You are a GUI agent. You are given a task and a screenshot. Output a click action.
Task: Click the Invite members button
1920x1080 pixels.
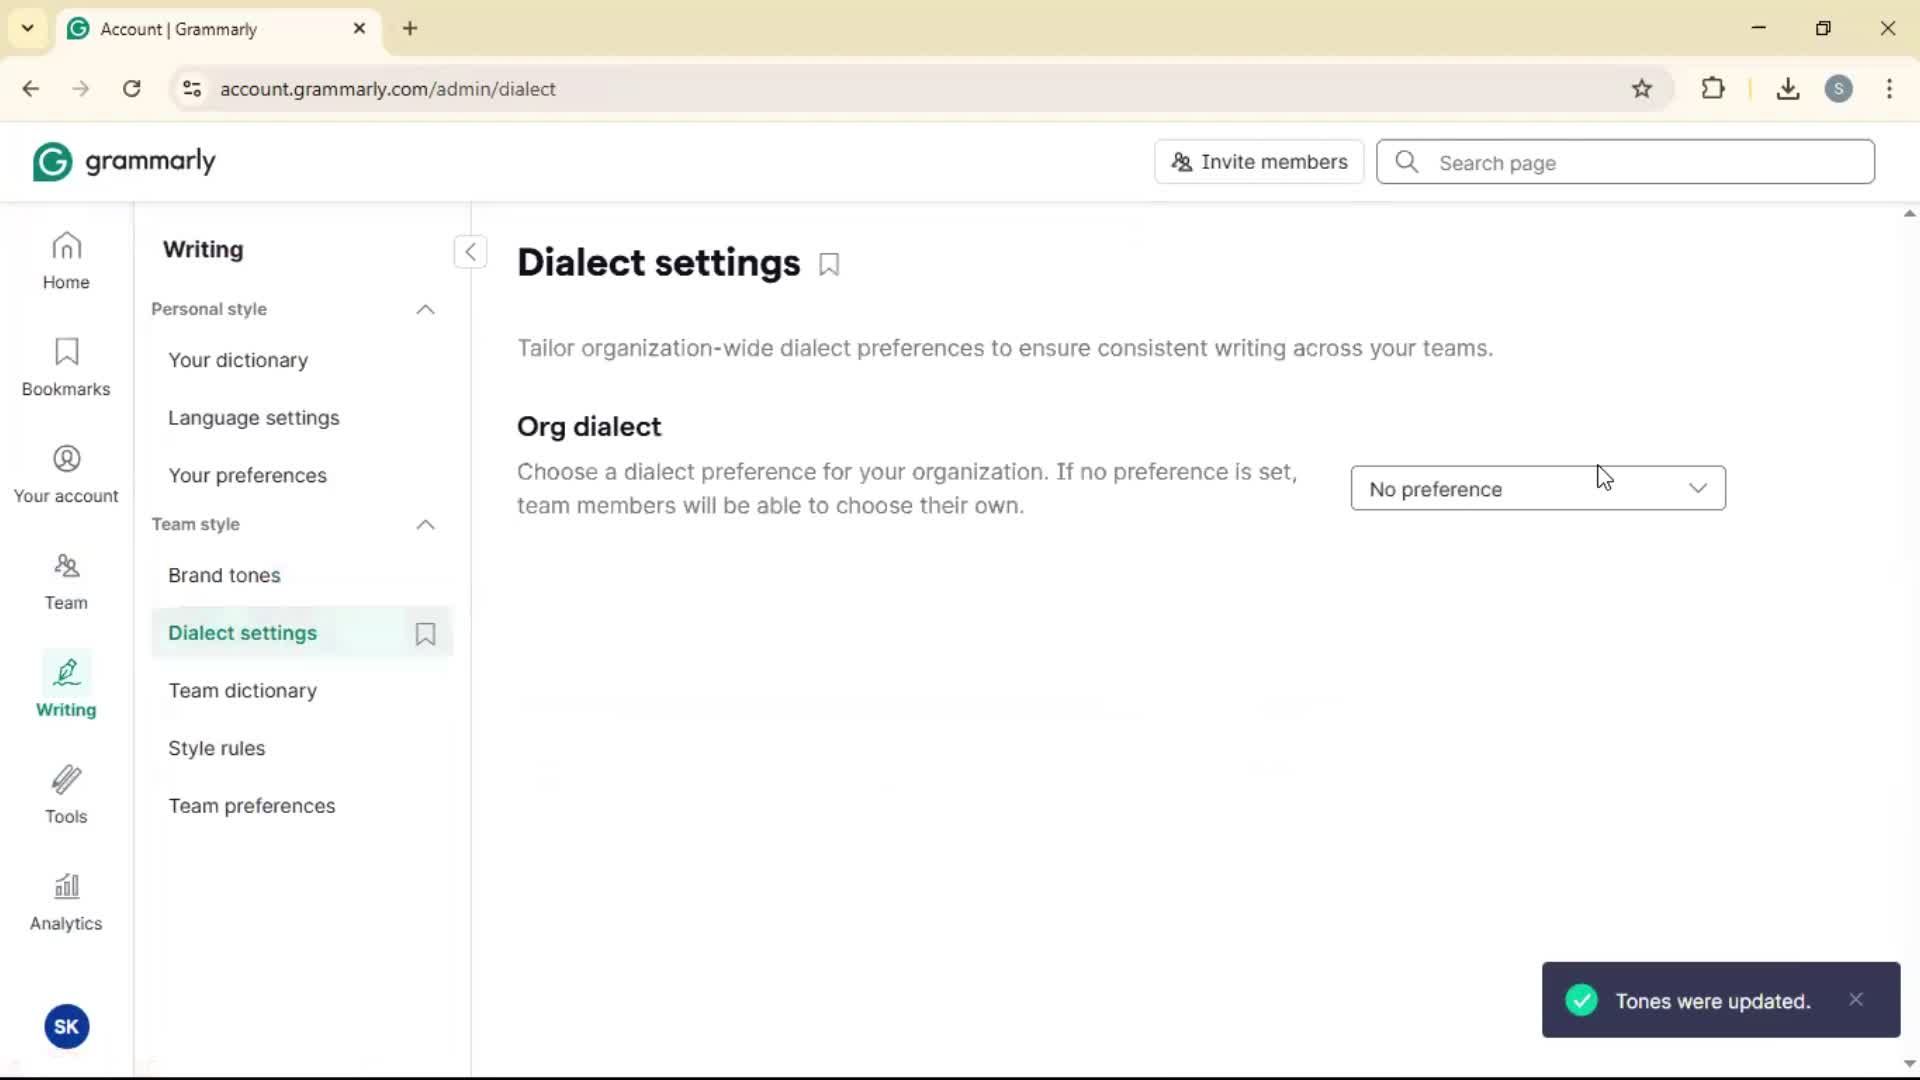(1259, 162)
